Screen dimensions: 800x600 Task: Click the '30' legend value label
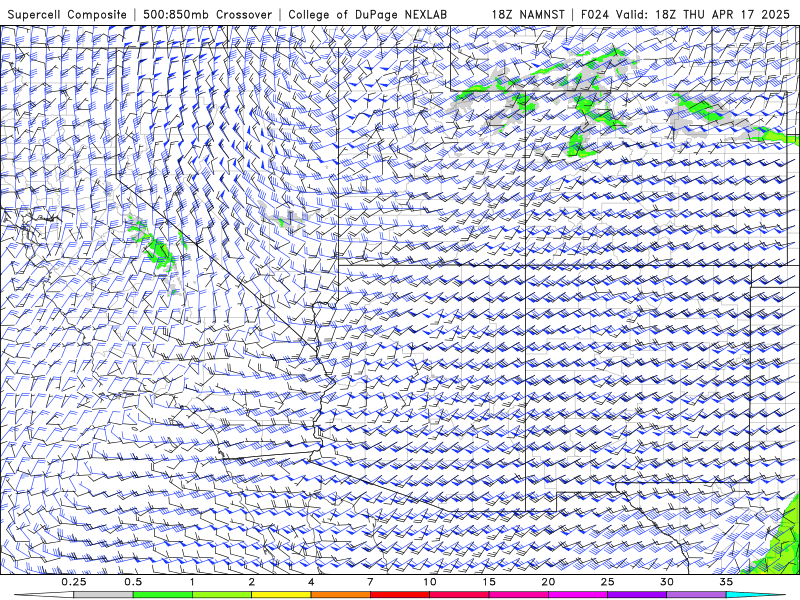666,582
